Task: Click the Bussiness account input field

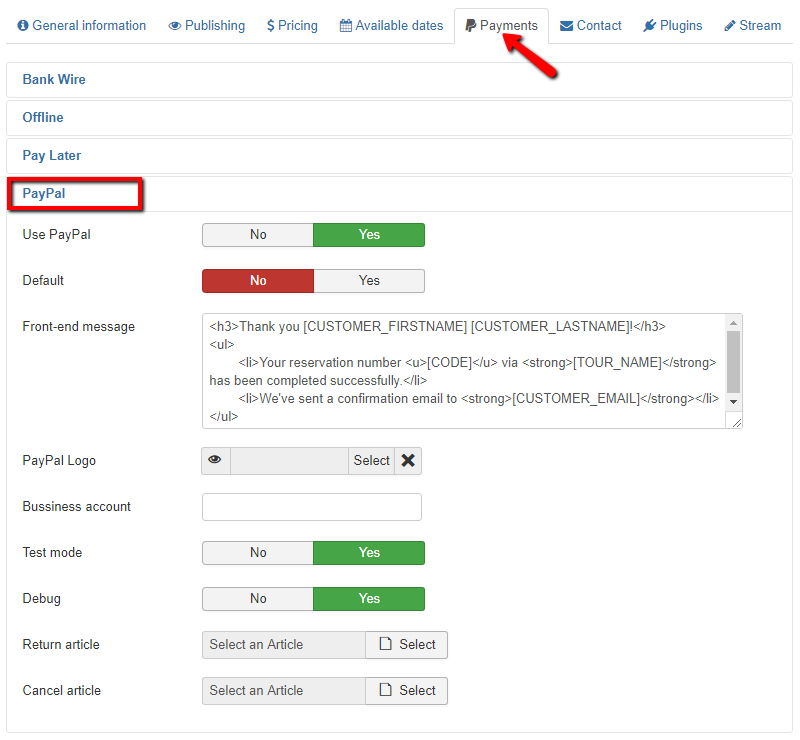Action: [x=311, y=507]
